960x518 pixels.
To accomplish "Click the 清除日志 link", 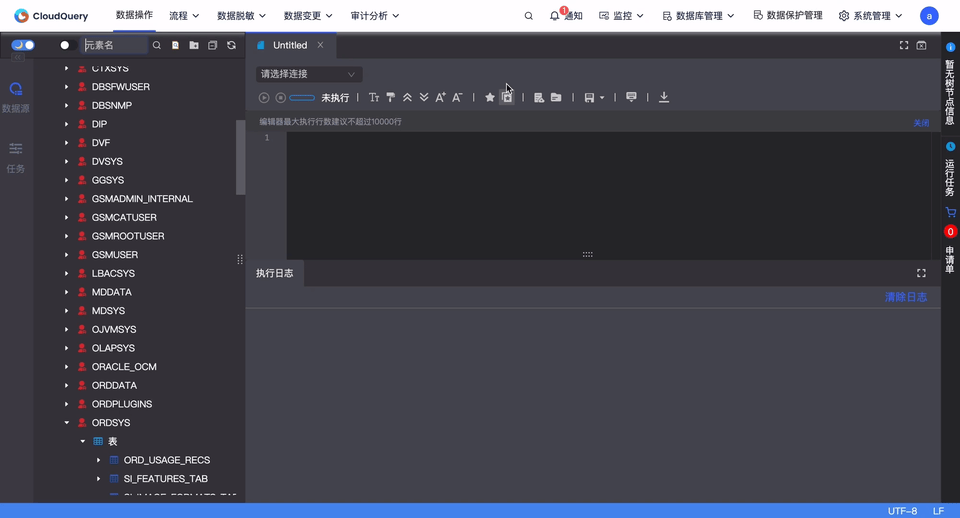I will click(x=906, y=297).
